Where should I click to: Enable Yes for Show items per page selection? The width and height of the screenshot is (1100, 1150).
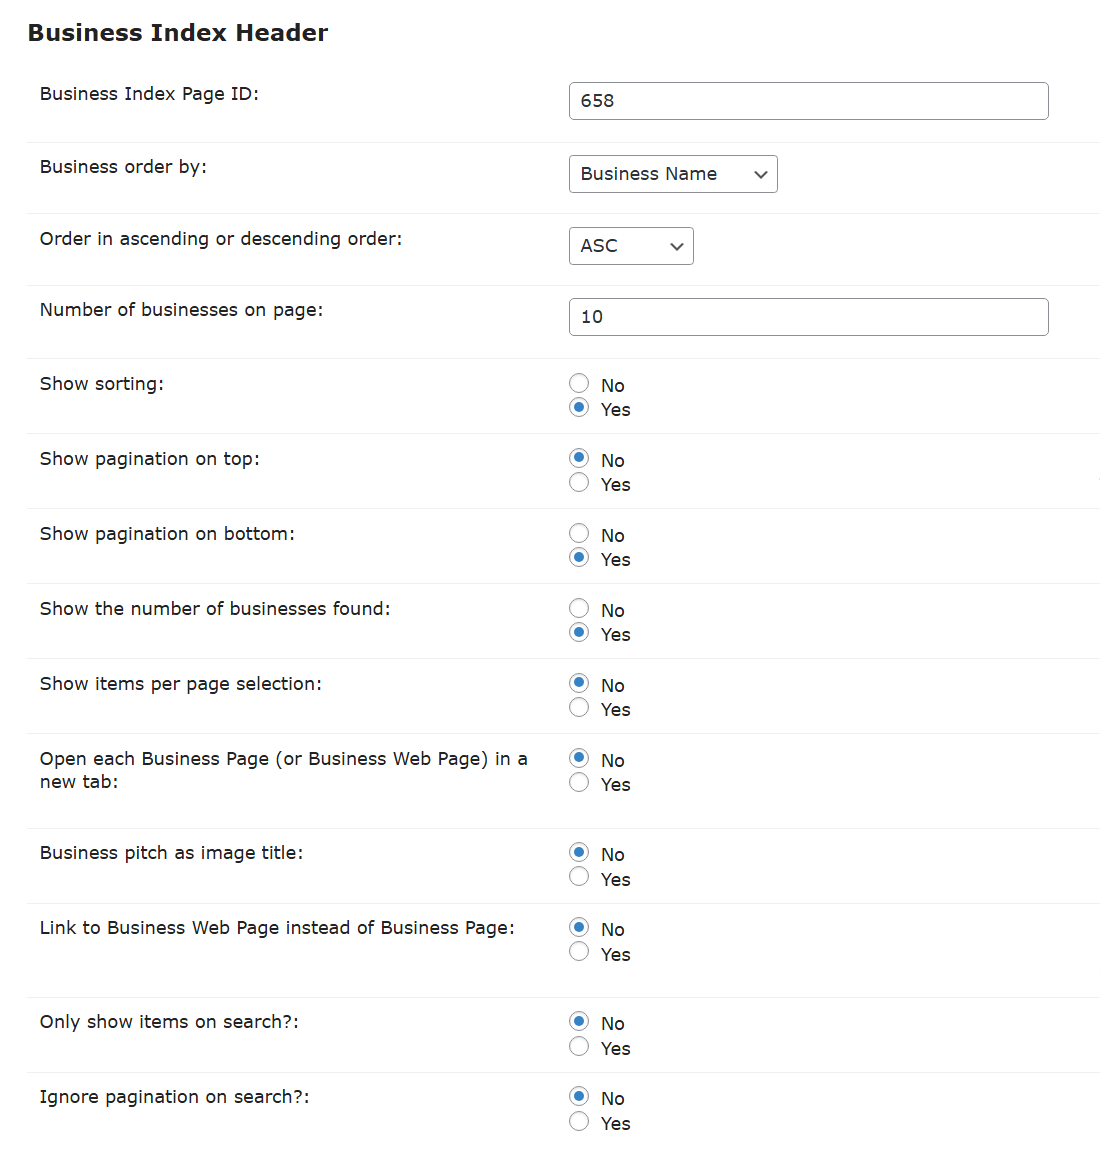(x=579, y=708)
